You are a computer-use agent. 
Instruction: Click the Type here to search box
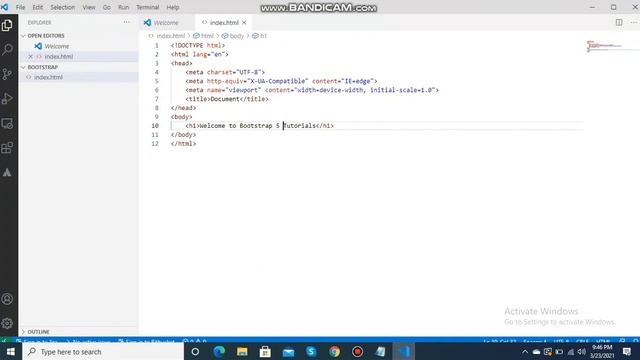pyautogui.click(x=103, y=351)
